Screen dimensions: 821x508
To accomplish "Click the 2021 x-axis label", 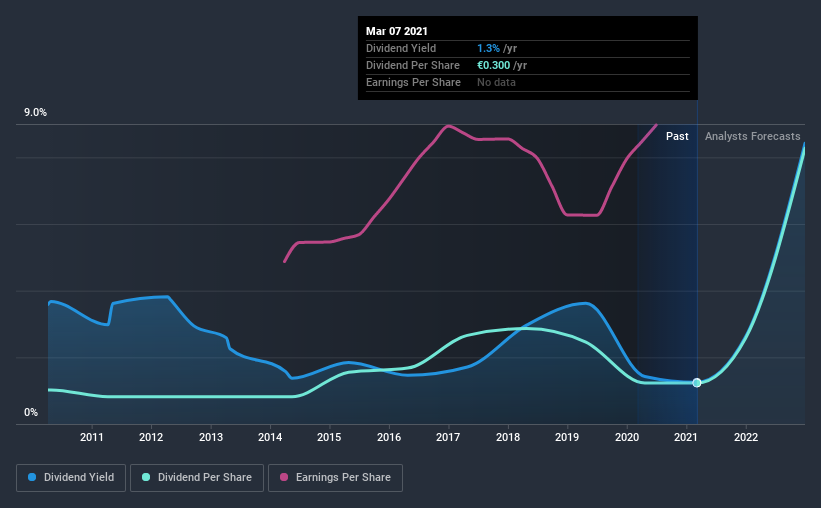I will (x=686, y=437).
